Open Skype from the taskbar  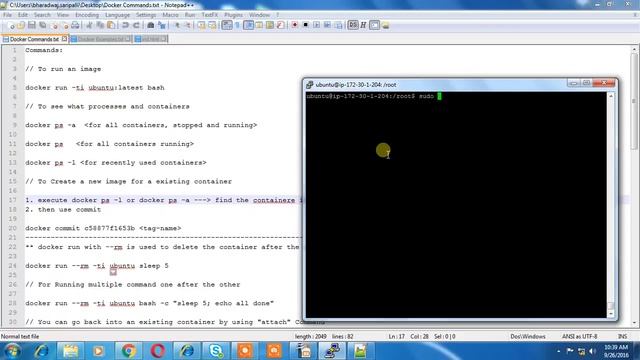click(216, 351)
